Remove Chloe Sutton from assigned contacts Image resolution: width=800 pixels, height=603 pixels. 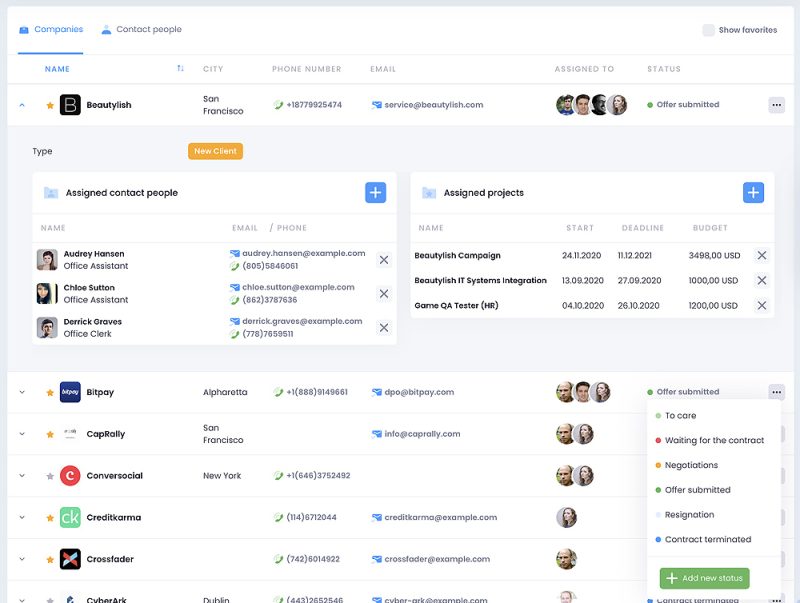point(384,294)
